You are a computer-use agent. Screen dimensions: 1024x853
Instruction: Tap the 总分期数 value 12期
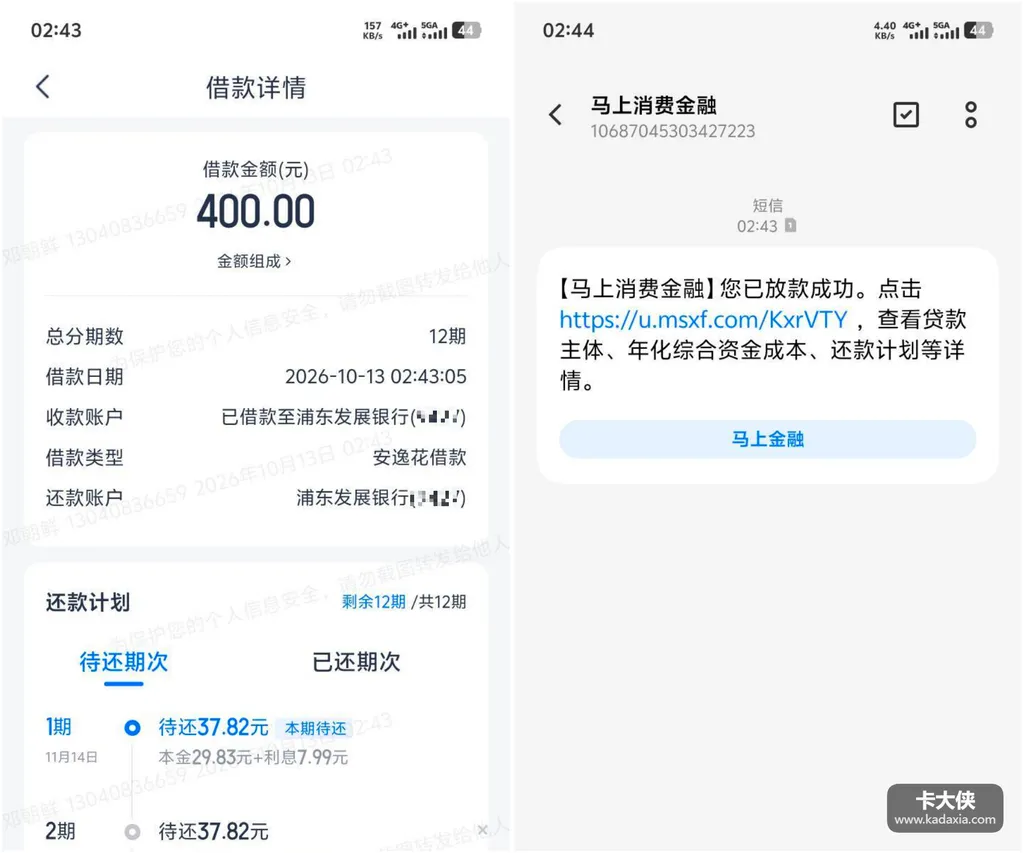pyautogui.click(x=447, y=336)
